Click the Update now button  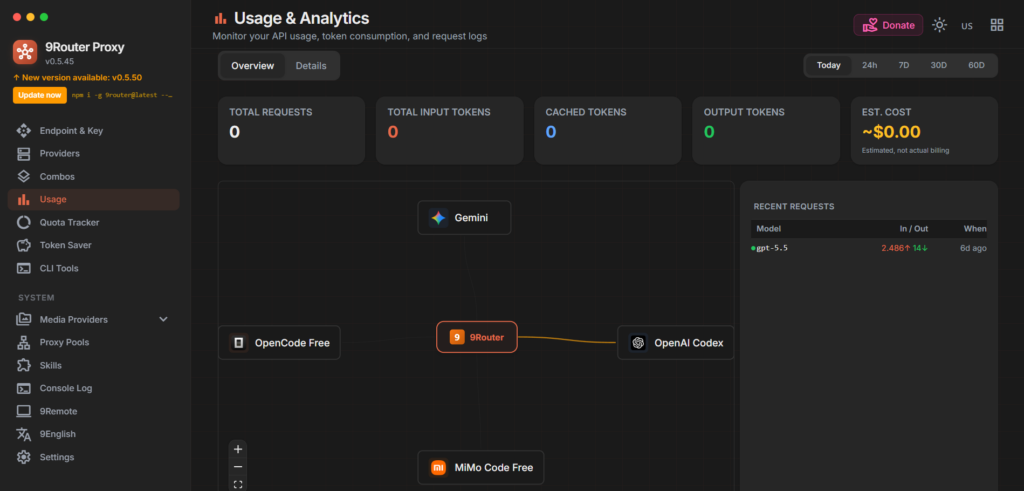point(40,95)
